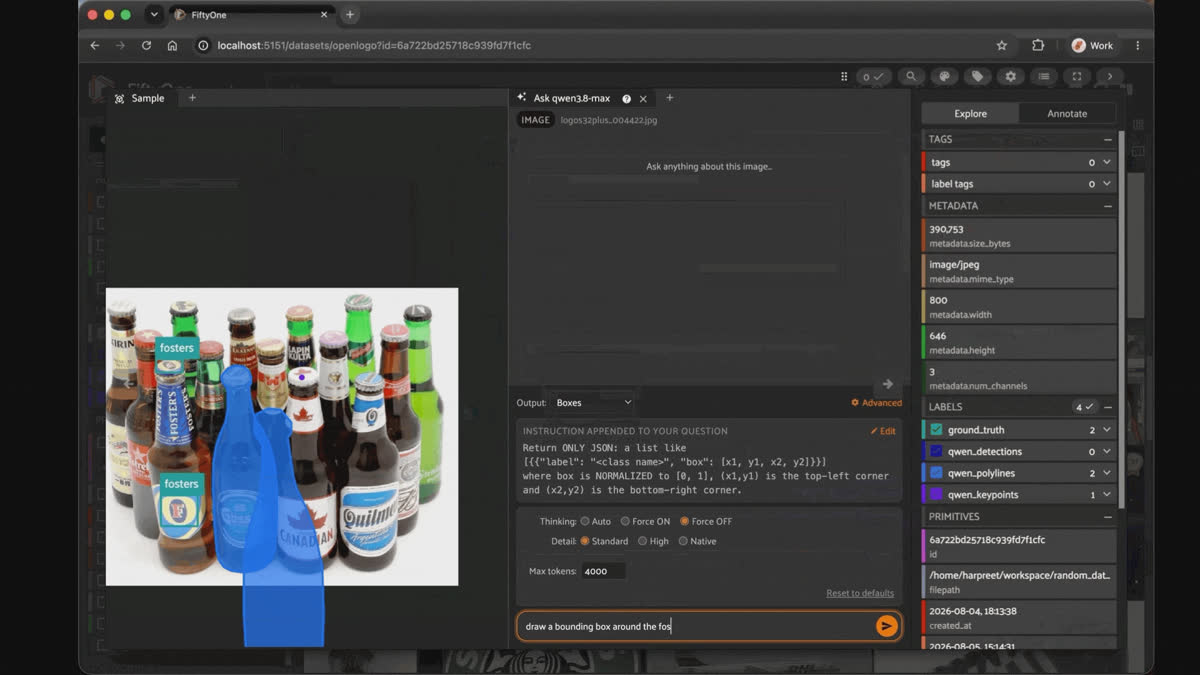Image resolution: width=1200 pixels, height=675 pixels.
Task: Switch to the Explore tab
Action: point(970,113)
